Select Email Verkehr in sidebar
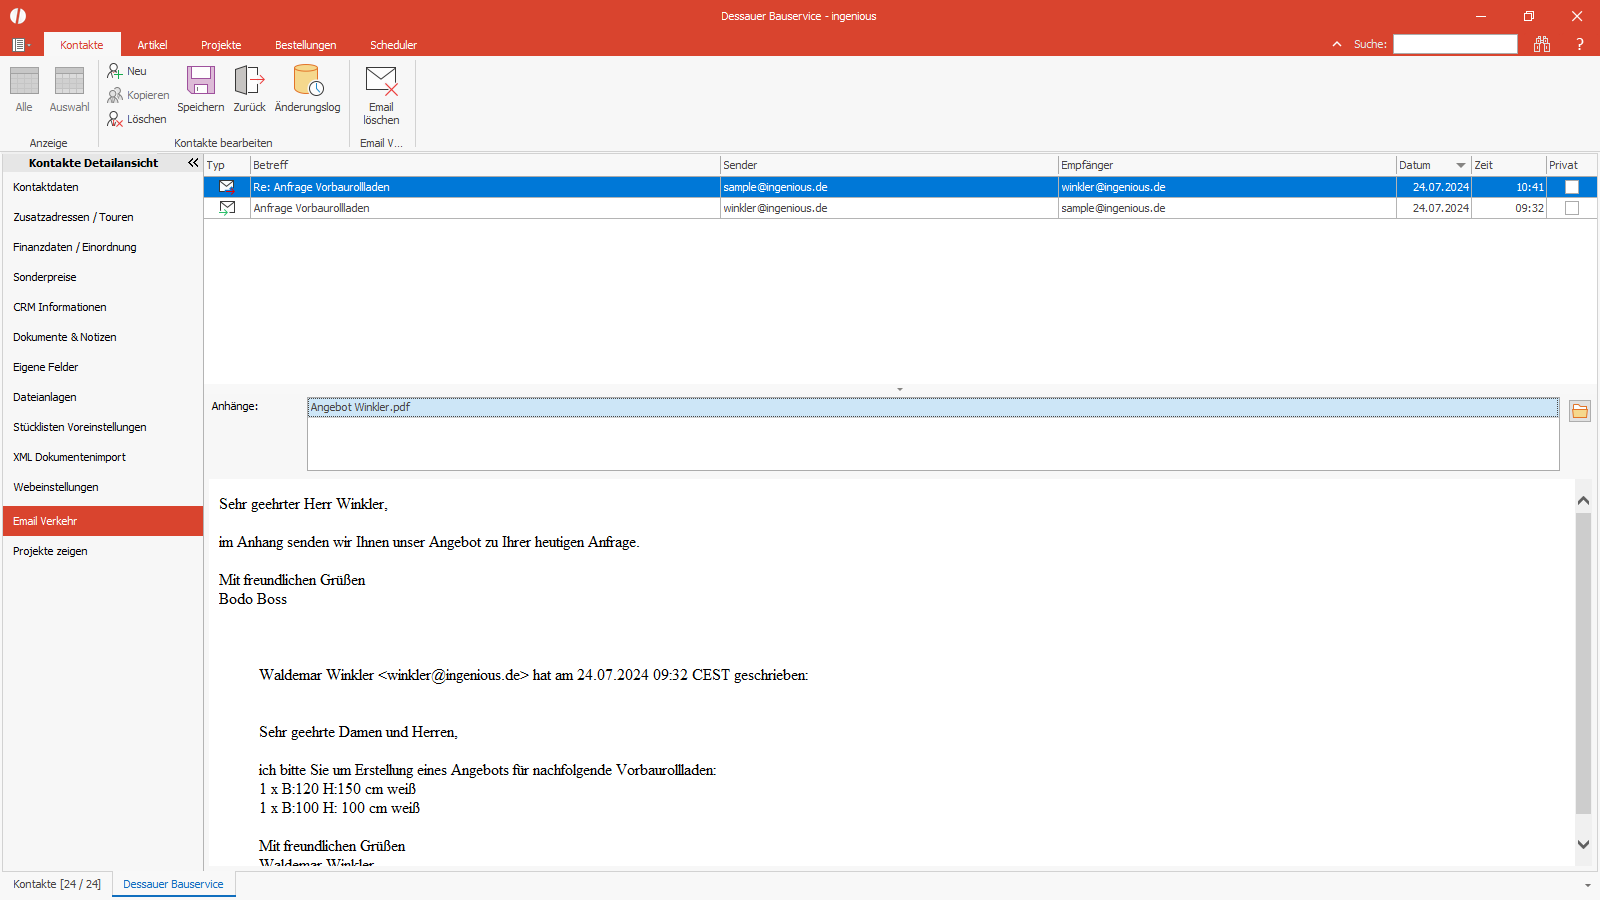The image size is (1600, 900). [x=103, y=521]
